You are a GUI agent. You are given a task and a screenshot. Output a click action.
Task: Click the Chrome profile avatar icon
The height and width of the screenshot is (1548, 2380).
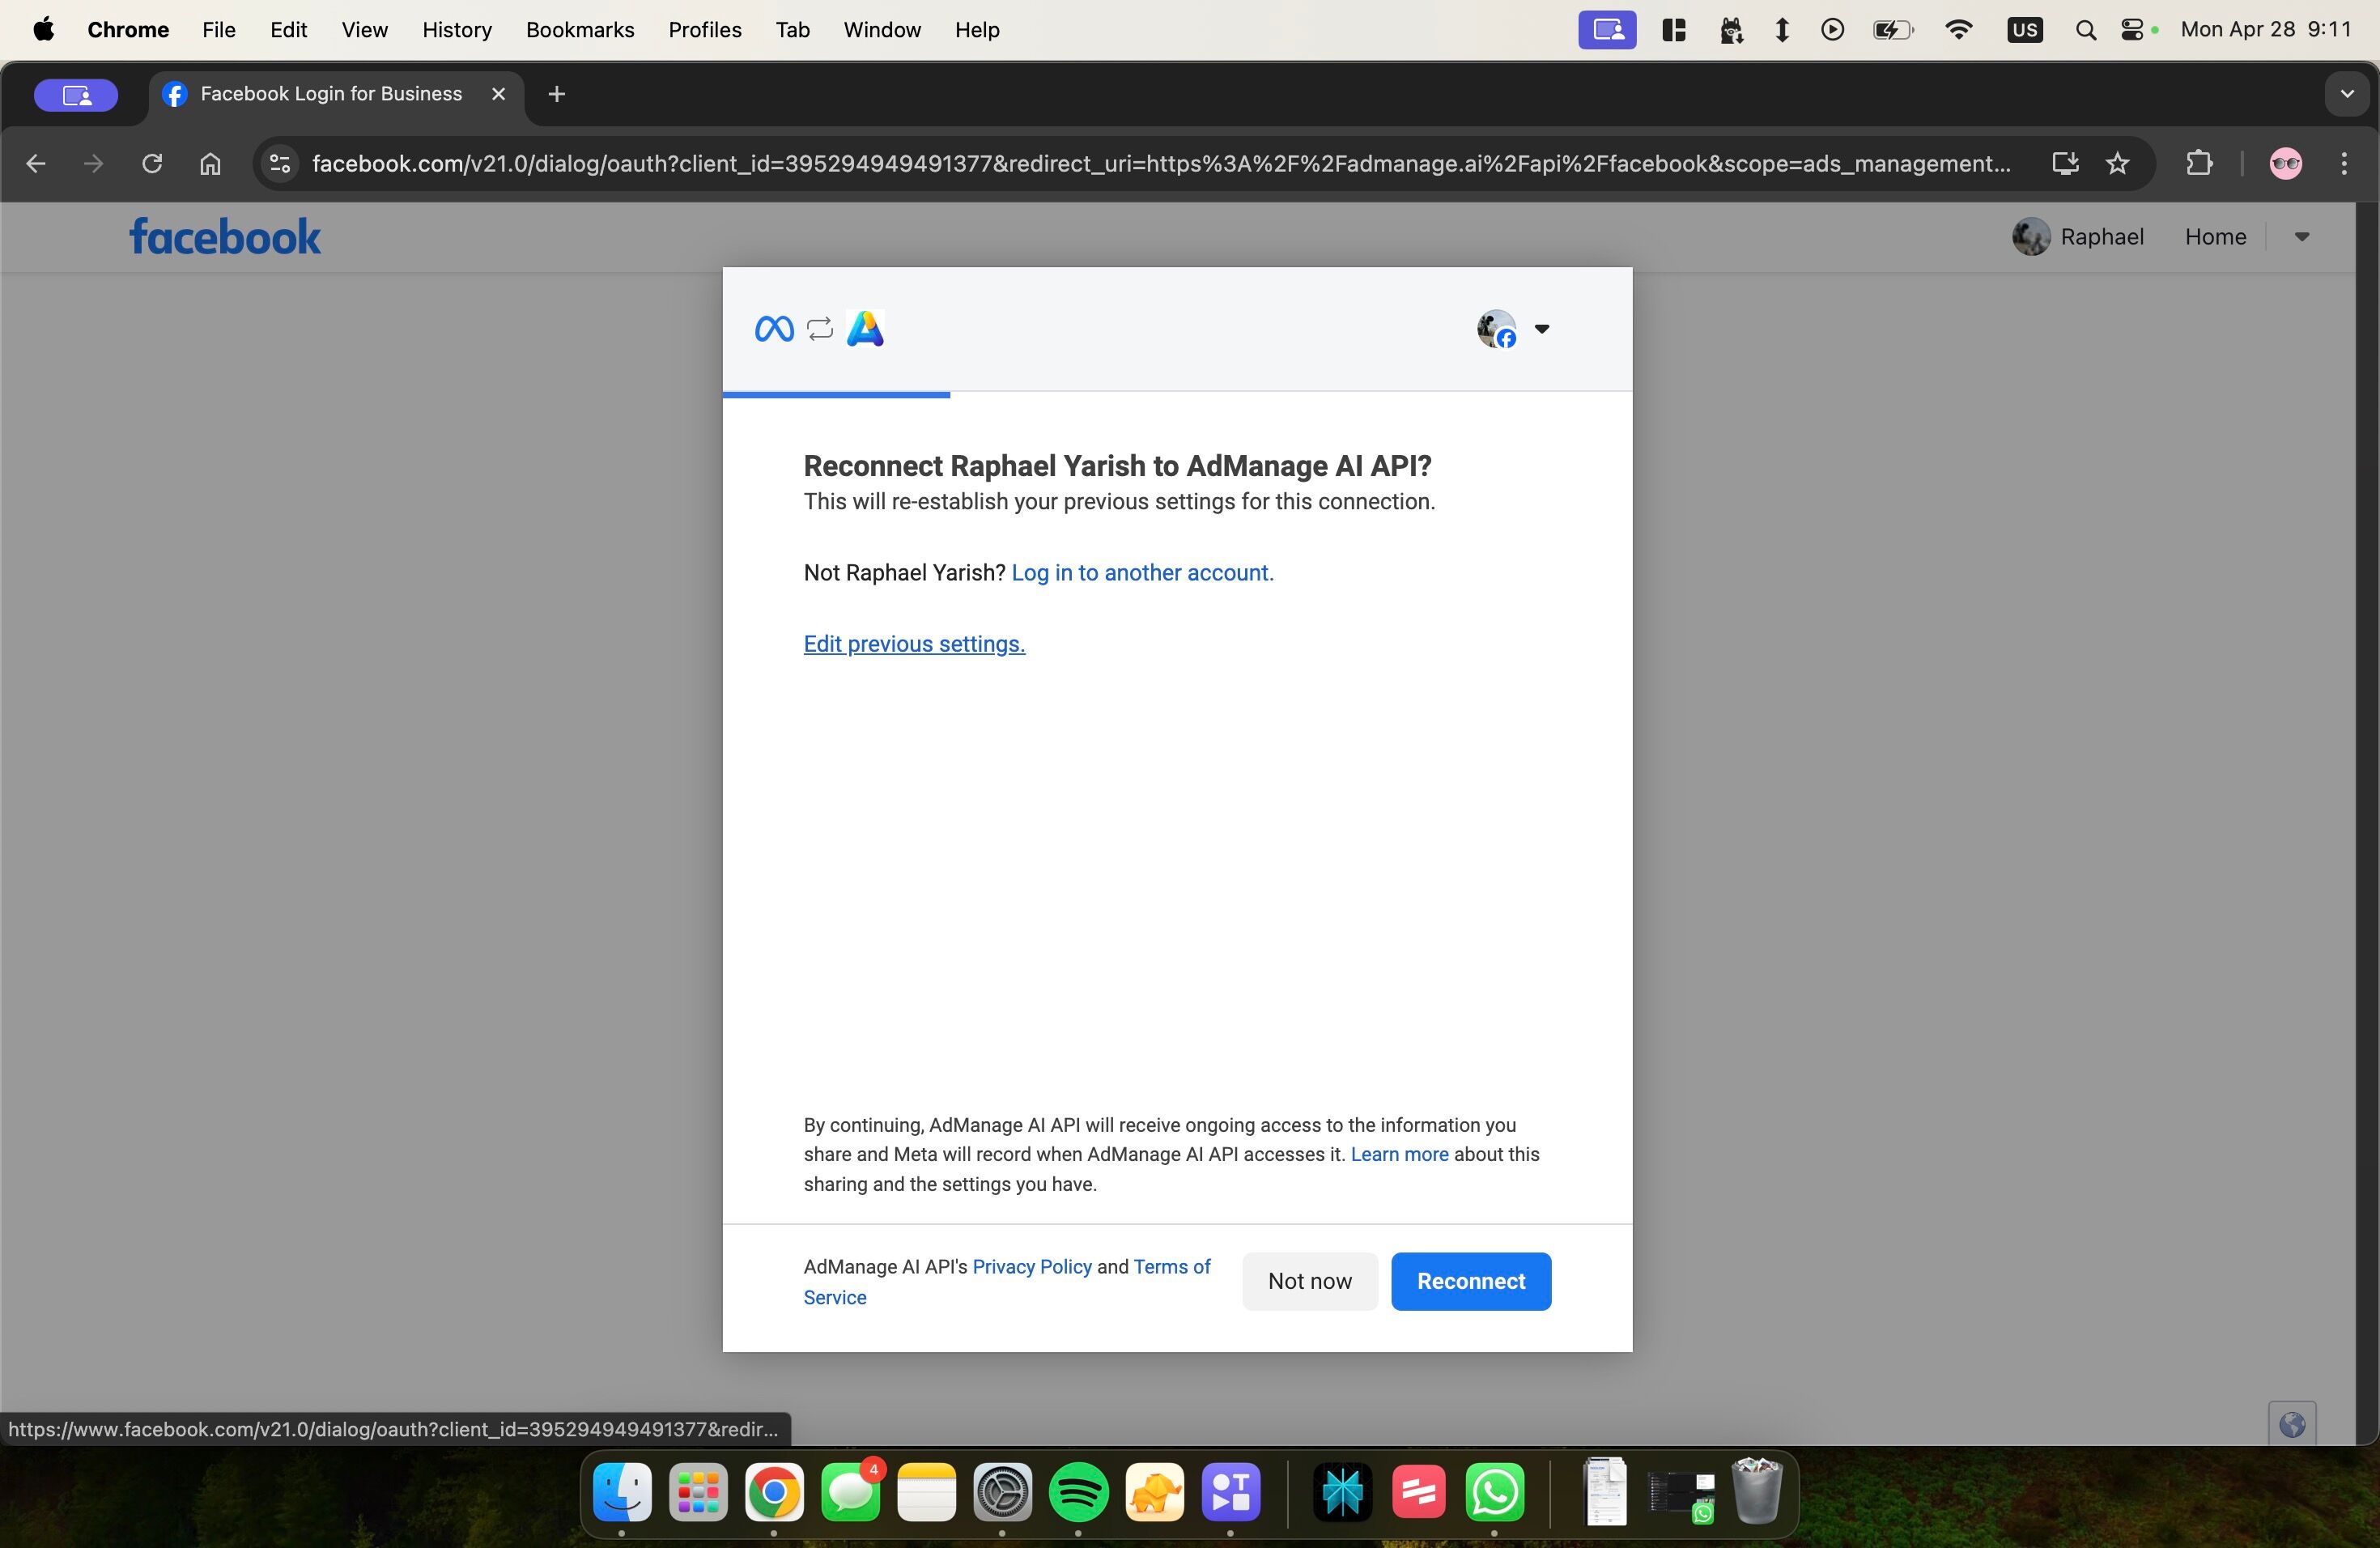point(2286,163)
